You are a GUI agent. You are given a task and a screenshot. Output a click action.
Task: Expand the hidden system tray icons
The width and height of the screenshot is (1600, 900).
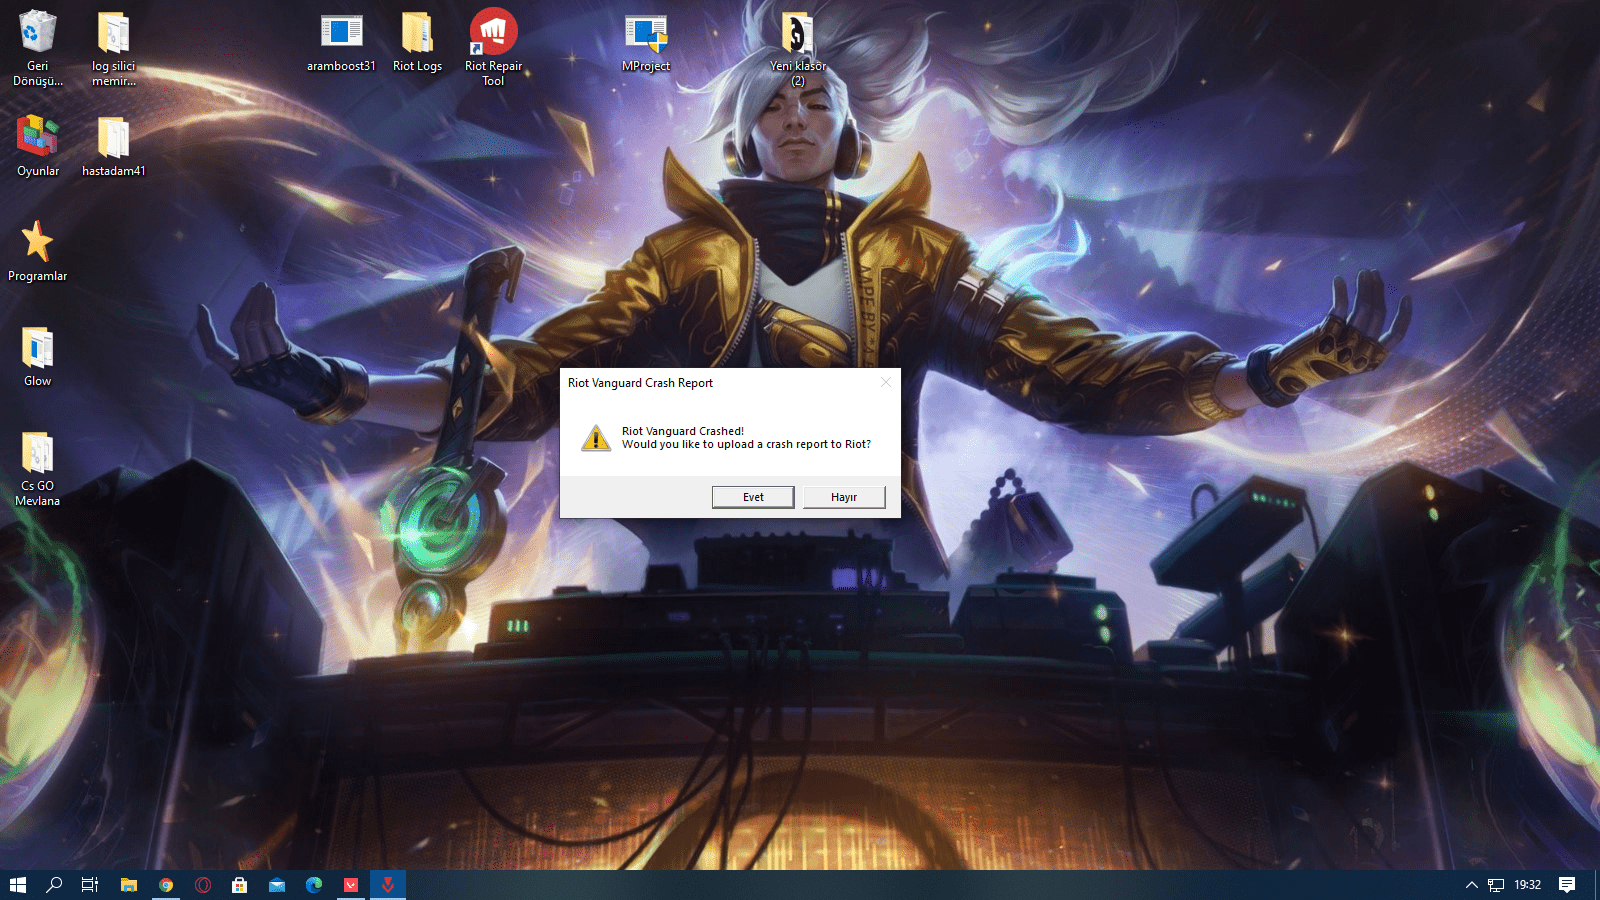click(x=1472, y=885)
